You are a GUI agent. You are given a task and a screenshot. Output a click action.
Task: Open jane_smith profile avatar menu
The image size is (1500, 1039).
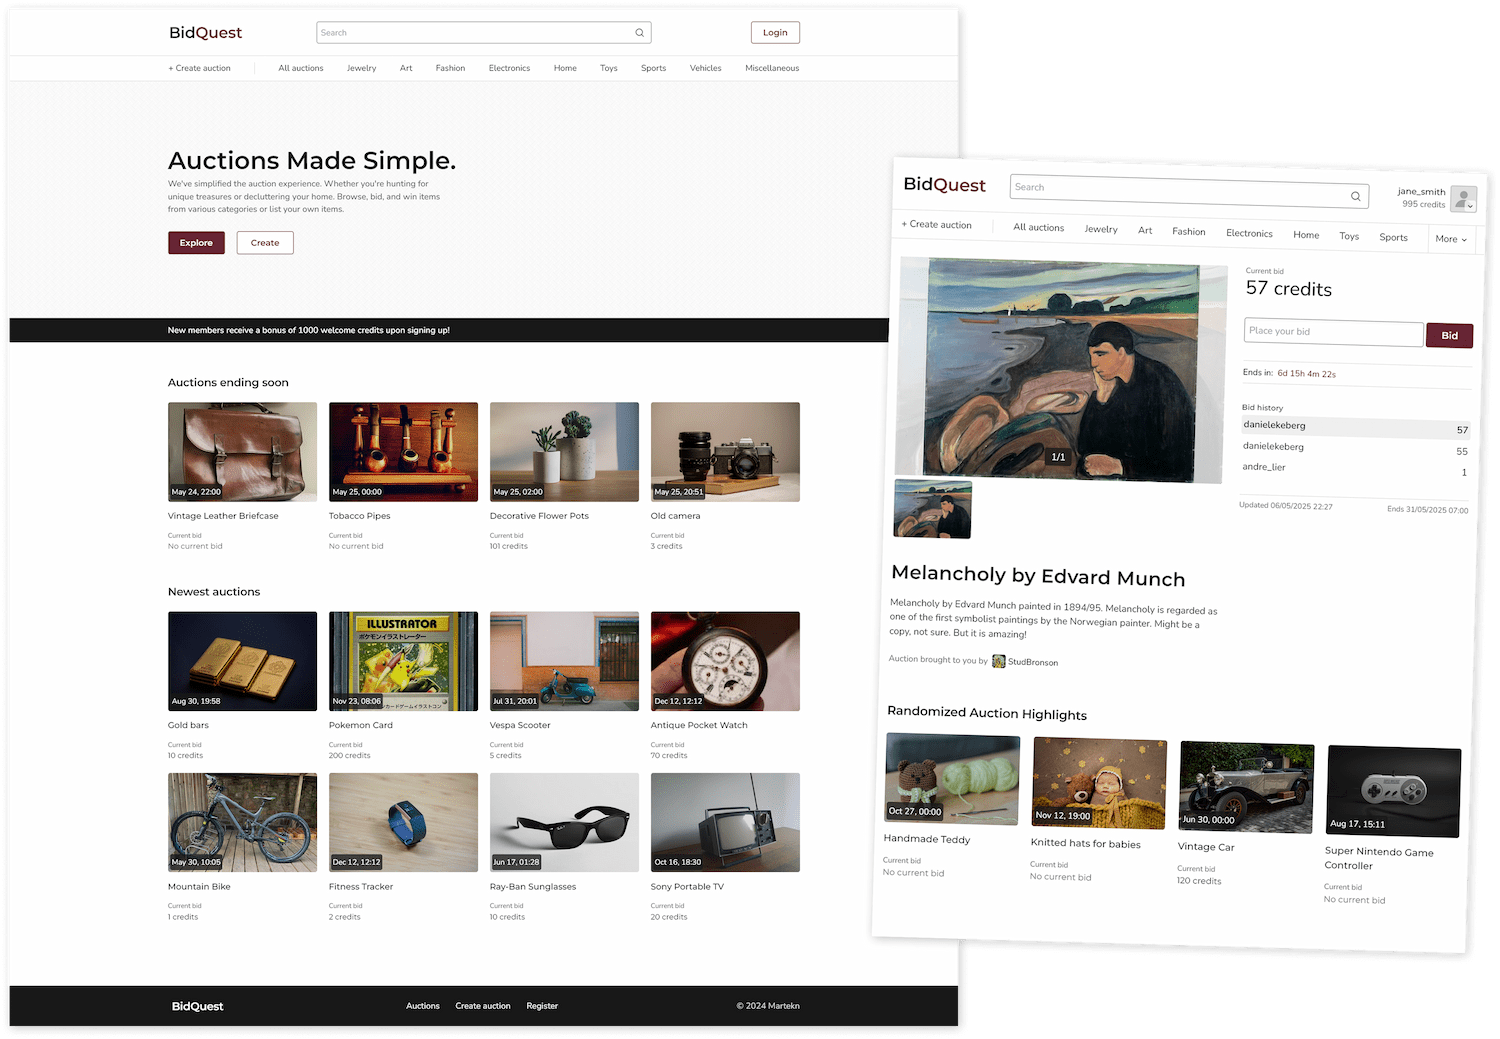tap(1463, 200)
